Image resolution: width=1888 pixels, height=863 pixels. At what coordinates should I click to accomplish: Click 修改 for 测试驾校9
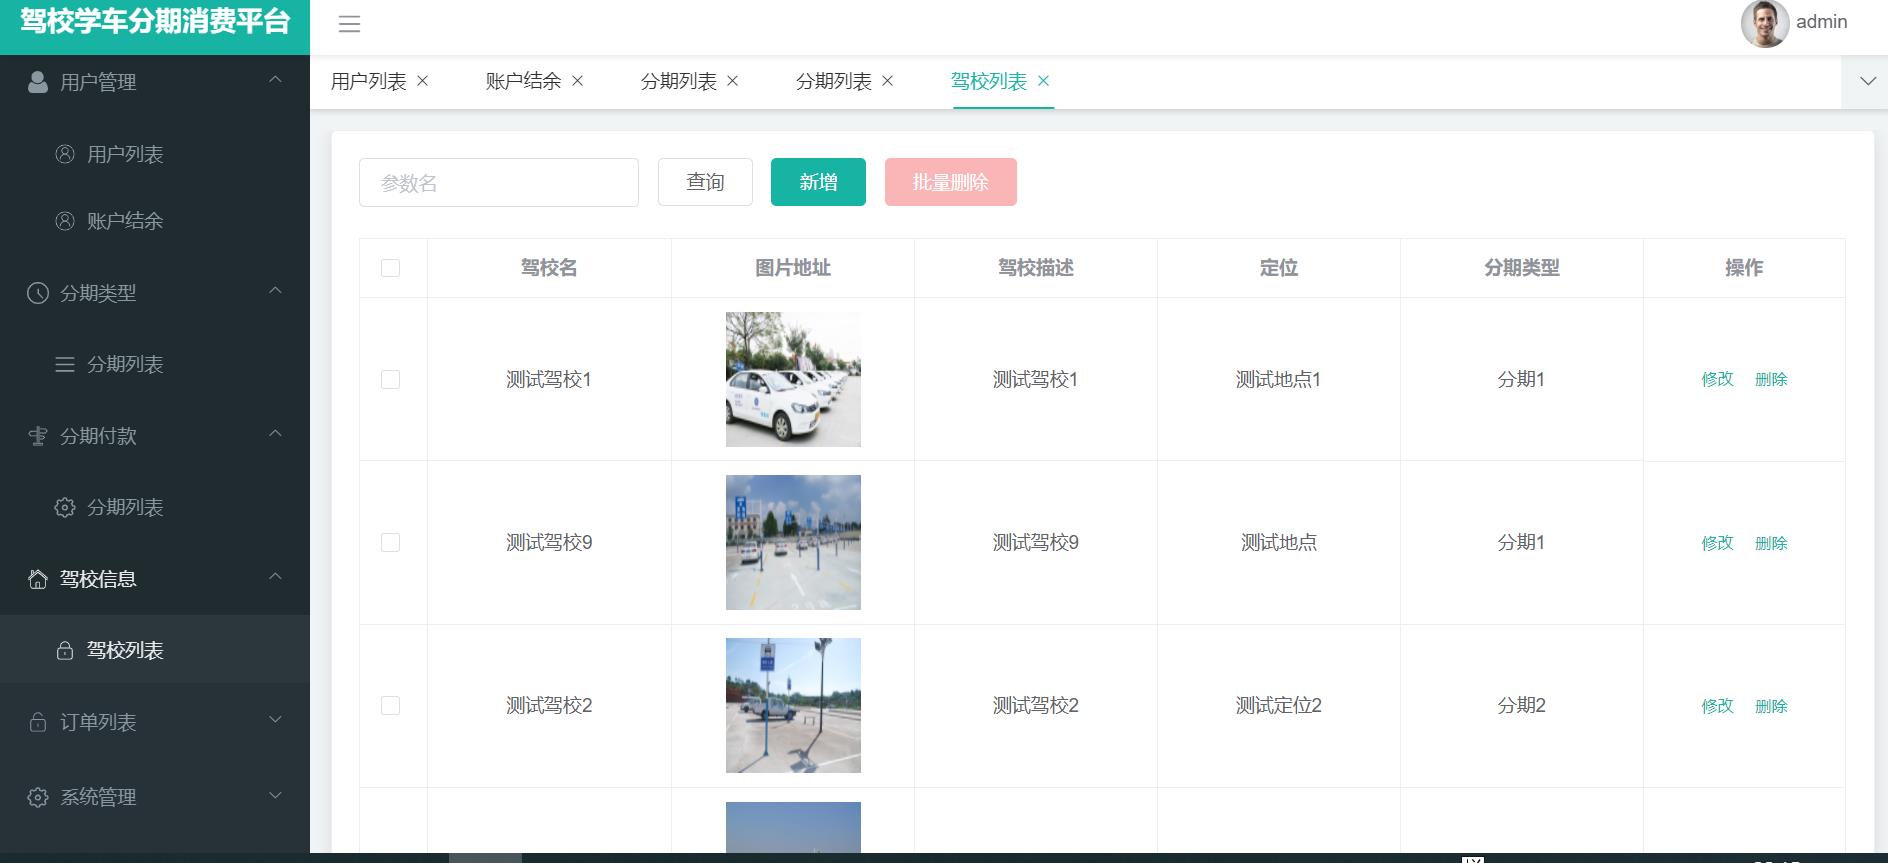pos(1717,543)
